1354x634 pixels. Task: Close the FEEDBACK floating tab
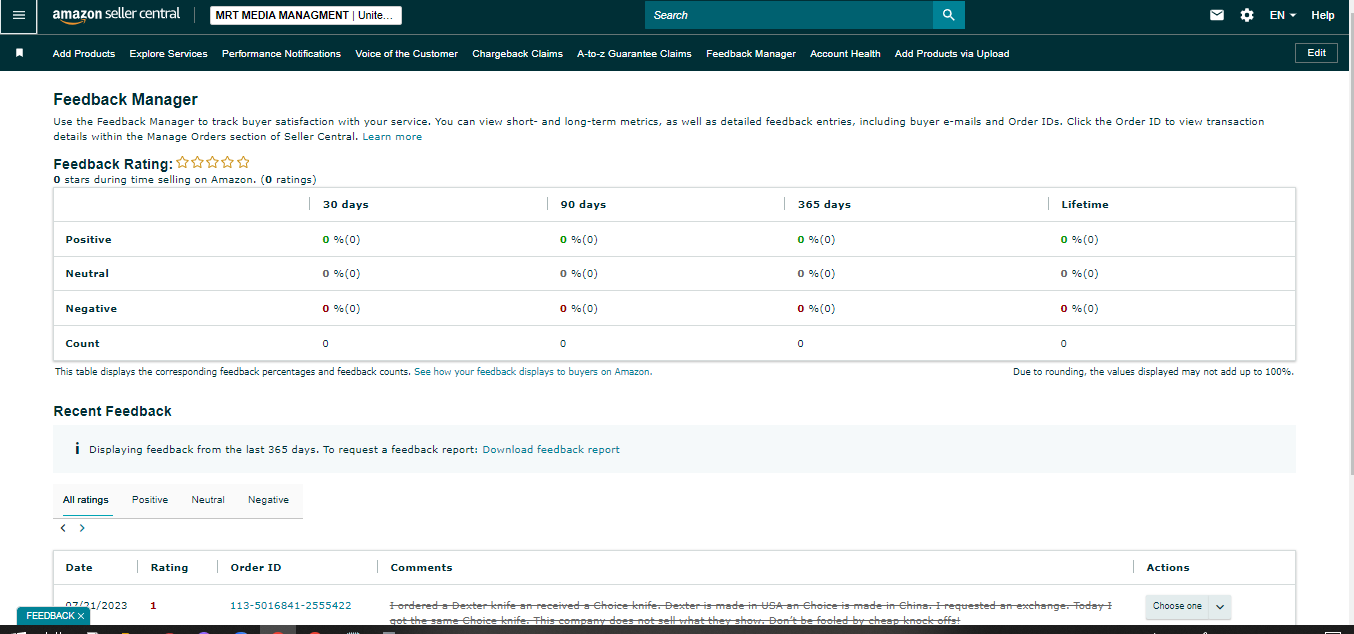pyautogui.click(x=81, y=616)
